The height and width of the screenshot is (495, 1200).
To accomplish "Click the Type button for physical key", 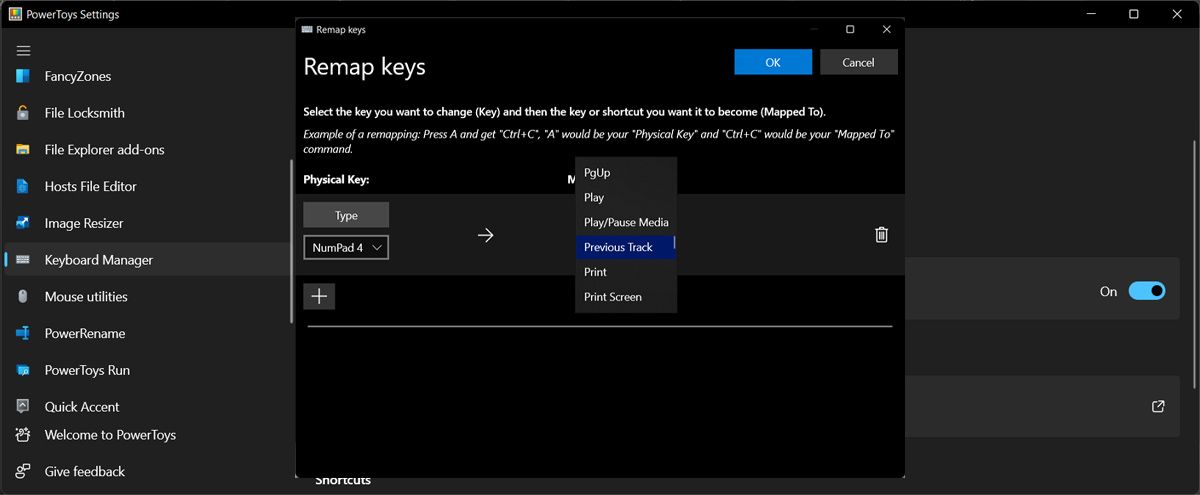I will pos(346,215).
